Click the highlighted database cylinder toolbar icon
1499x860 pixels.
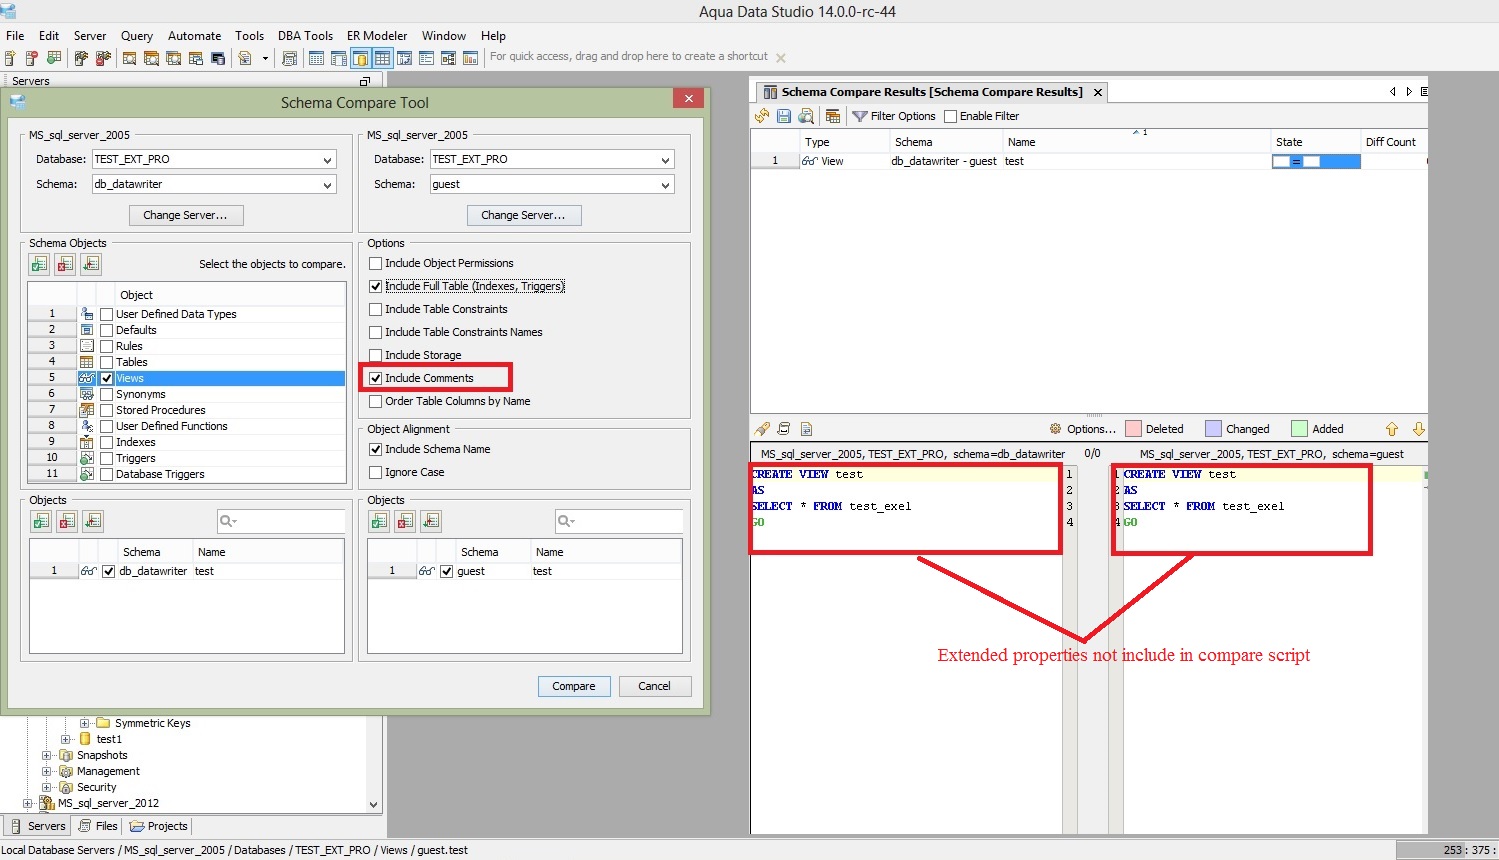[x=360, y=58]
